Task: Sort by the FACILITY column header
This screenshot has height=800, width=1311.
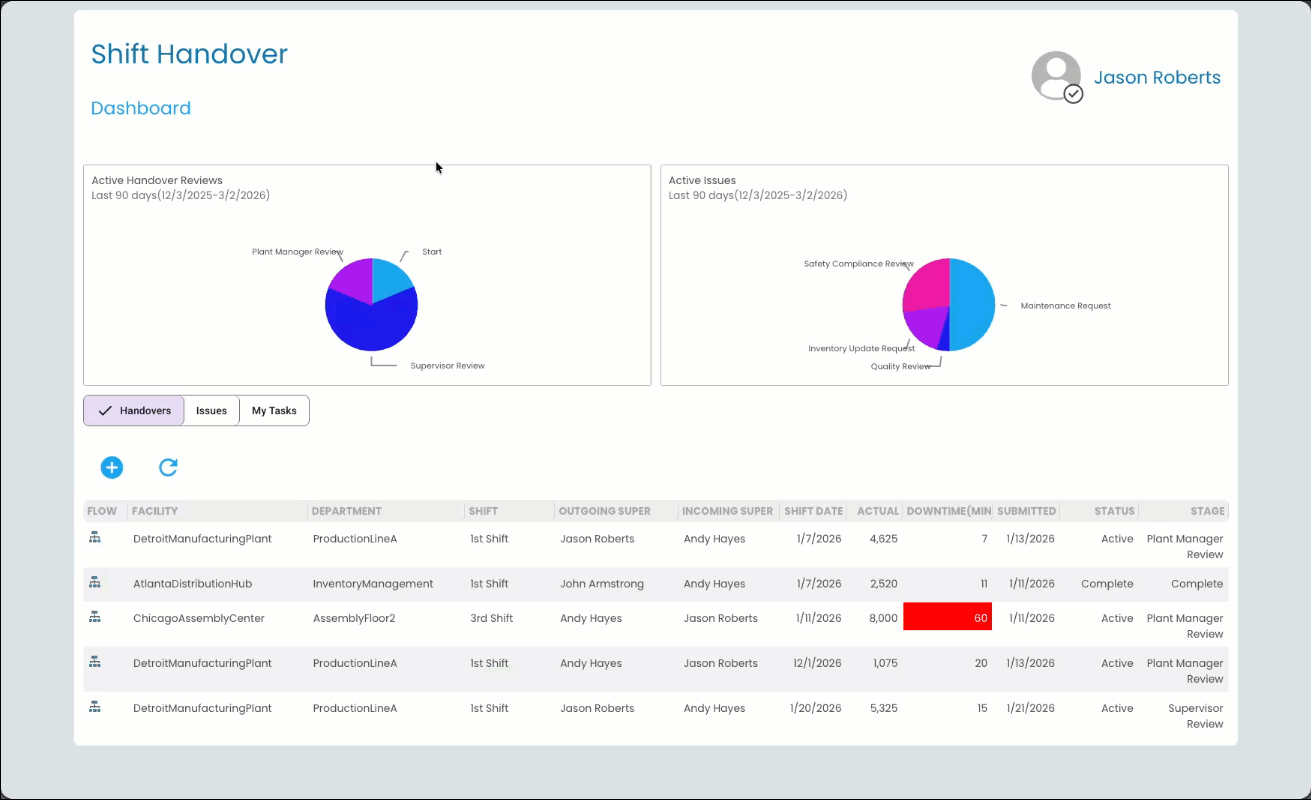Action: point(155,511)
